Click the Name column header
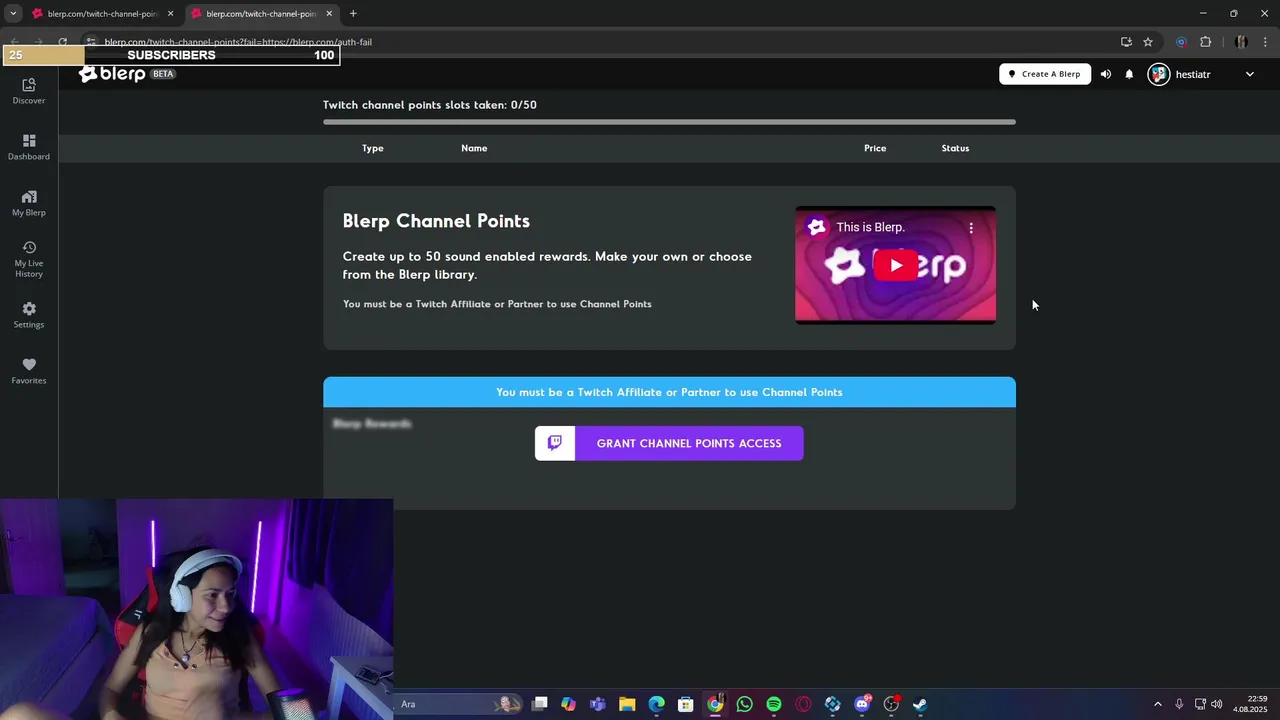 click(x=474, y=148)
